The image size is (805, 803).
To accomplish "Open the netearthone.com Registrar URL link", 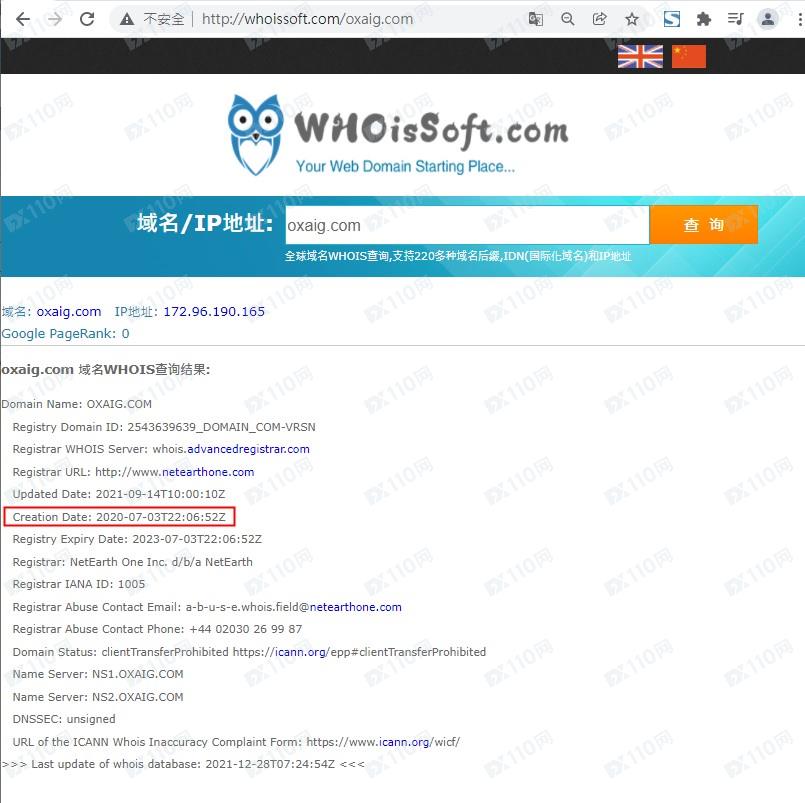I will pyautogui.click(x=208, y=472).
